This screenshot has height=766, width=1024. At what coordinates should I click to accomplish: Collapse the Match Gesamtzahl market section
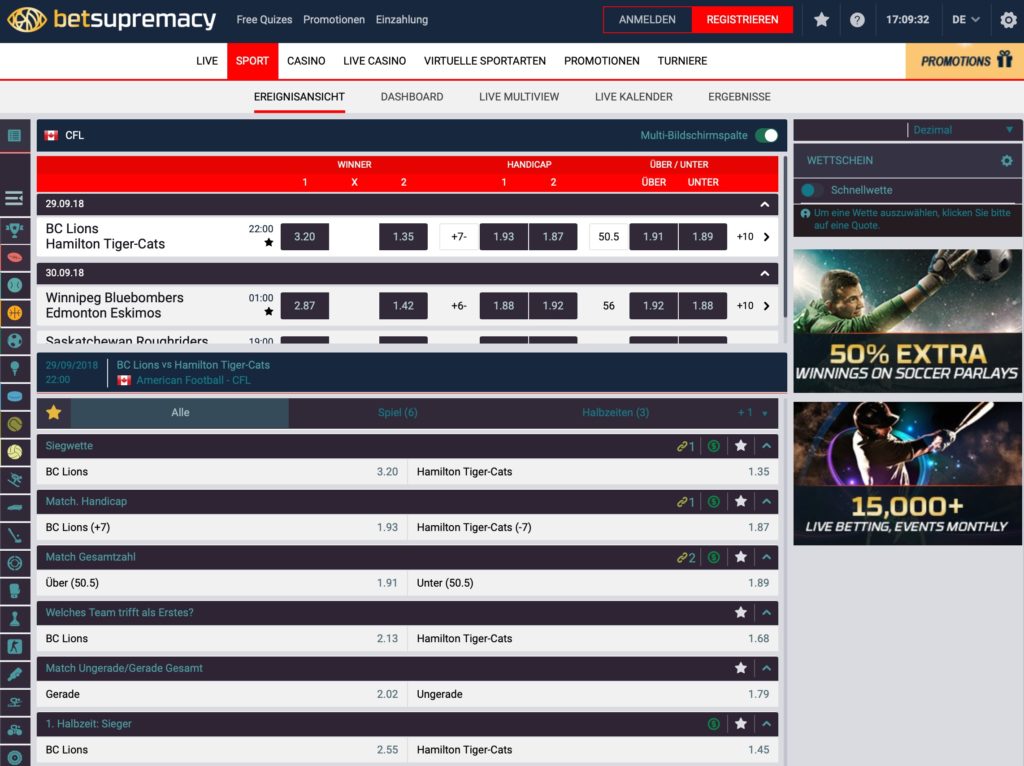(x=767, y=557)
